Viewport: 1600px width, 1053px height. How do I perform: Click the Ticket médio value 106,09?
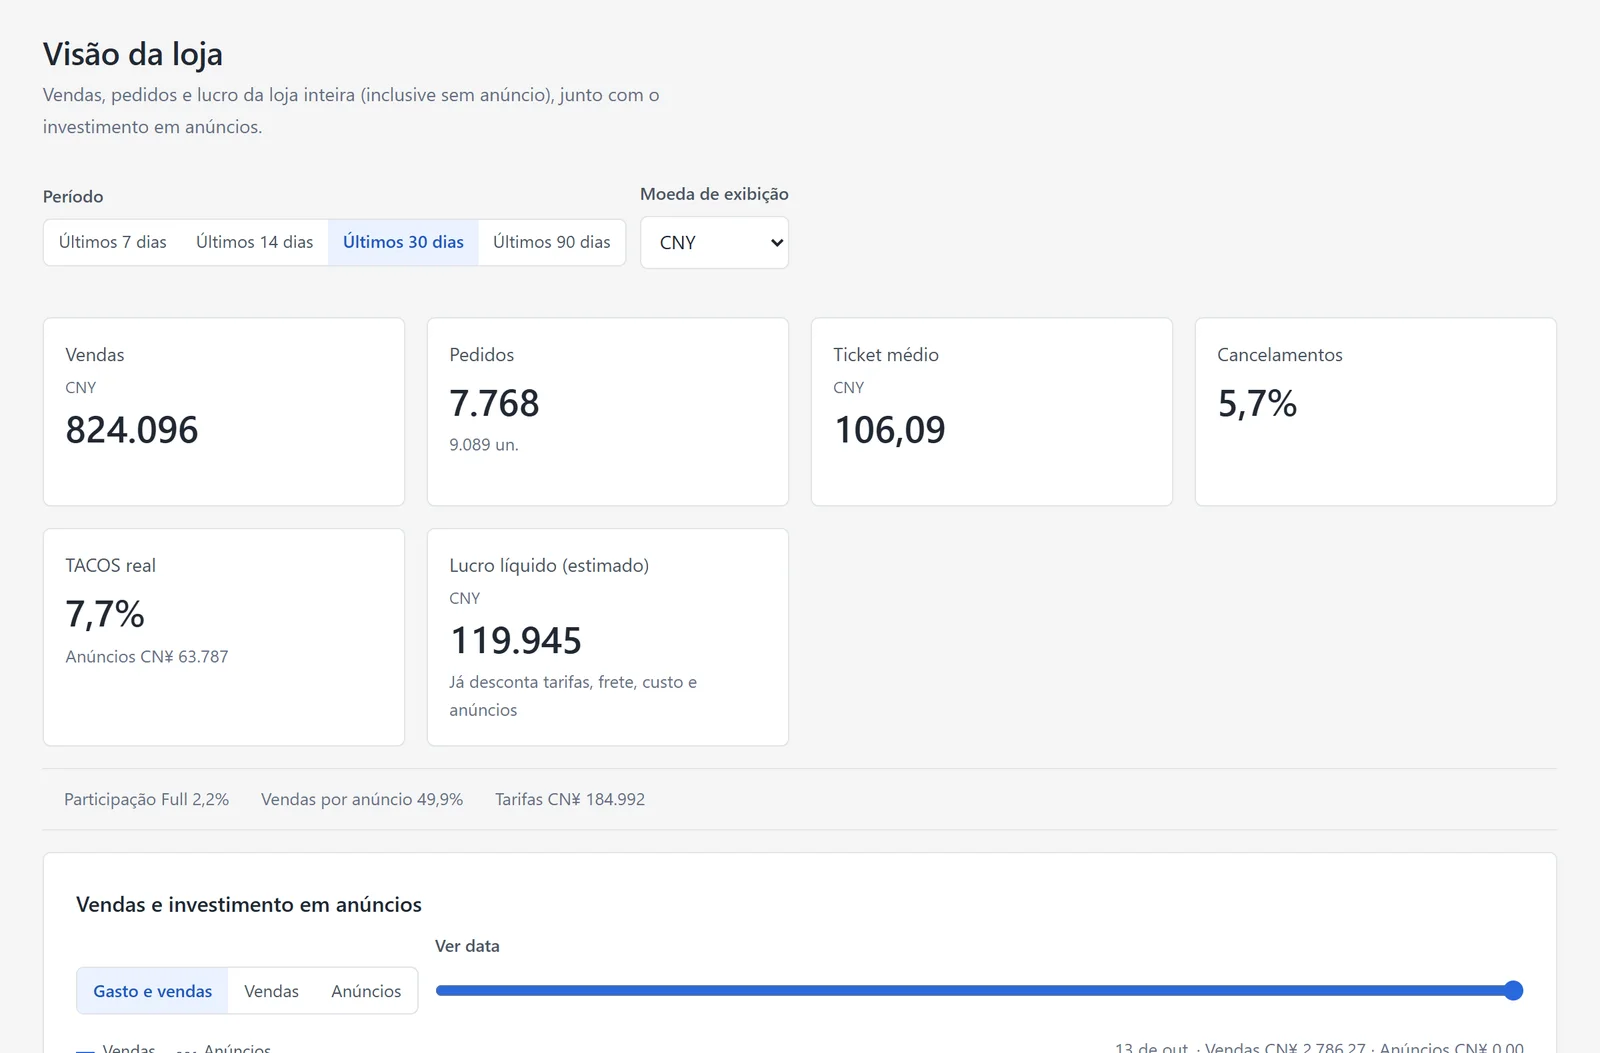[x=890, y=430]
